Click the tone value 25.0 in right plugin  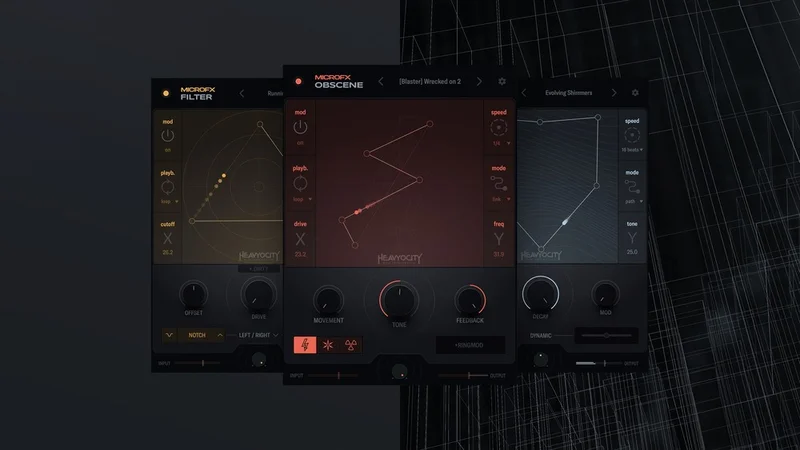click(632, 252)
